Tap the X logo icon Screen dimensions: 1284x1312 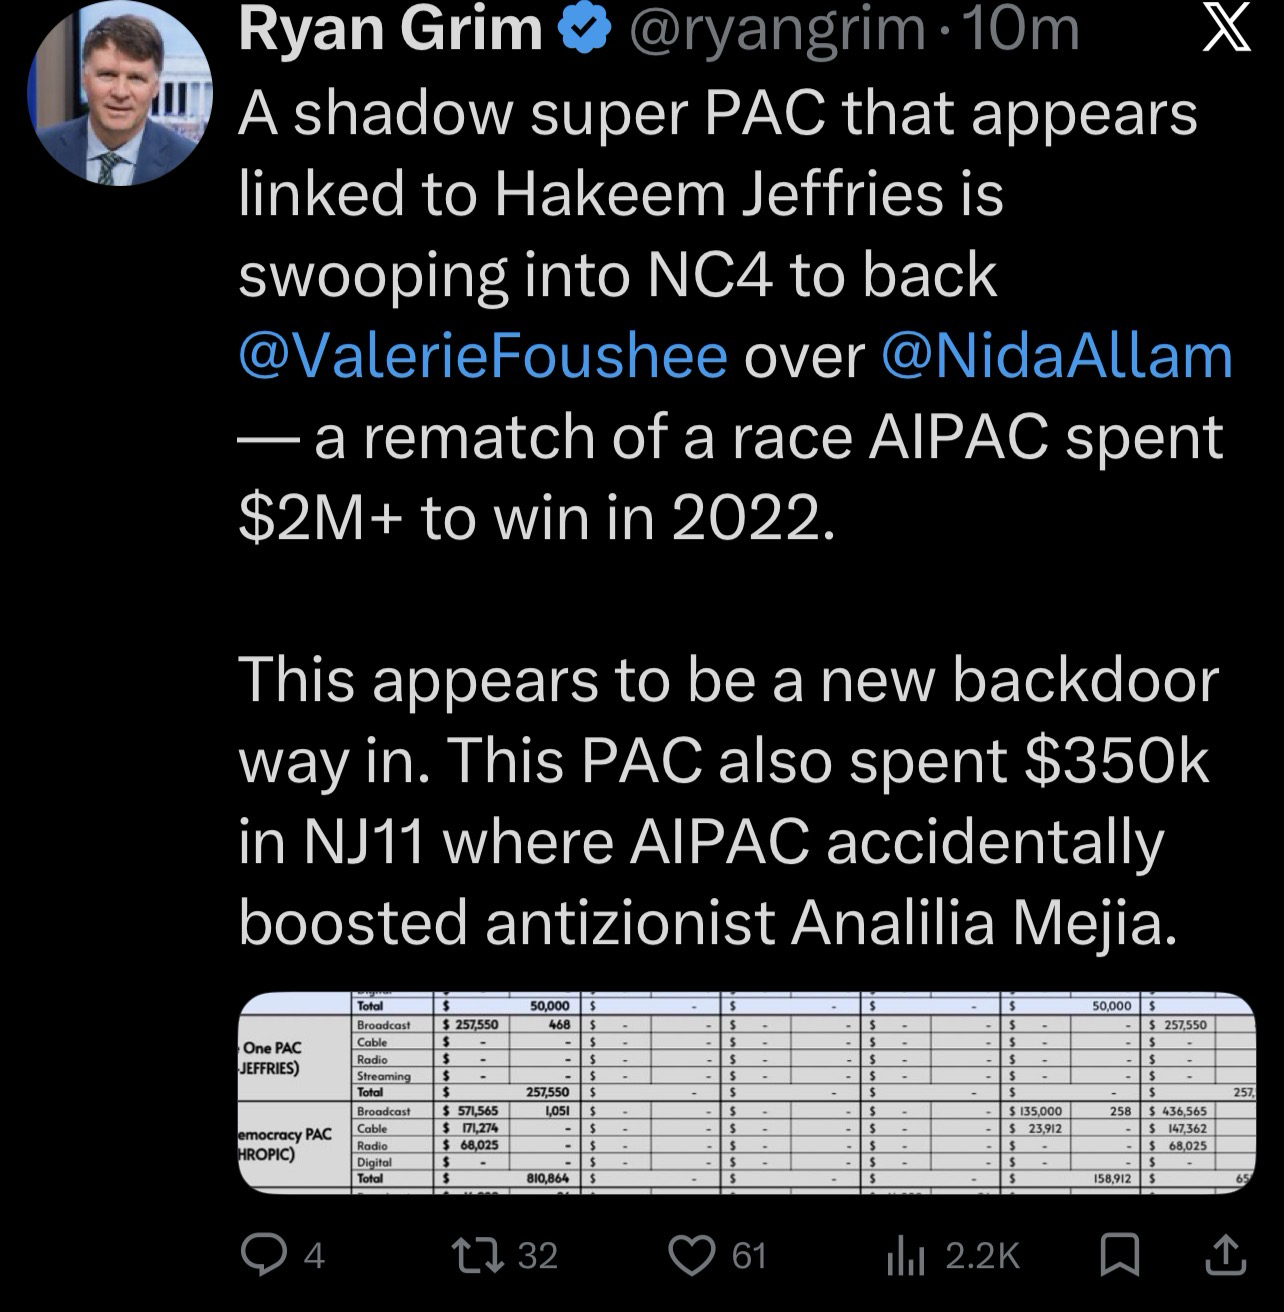pyautogui.click(x=1224, y=29)
